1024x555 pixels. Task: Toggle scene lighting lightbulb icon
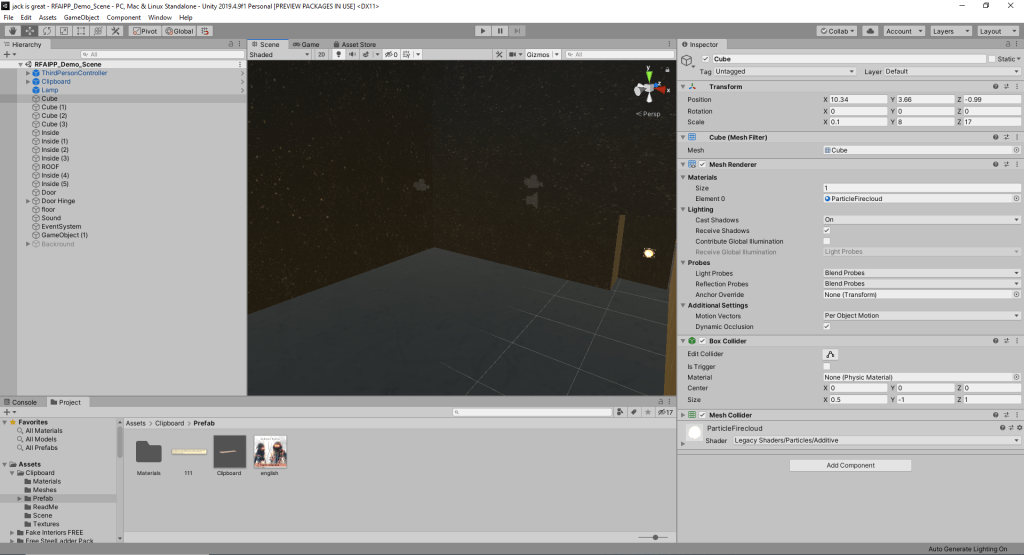click(x=337, y=54)
